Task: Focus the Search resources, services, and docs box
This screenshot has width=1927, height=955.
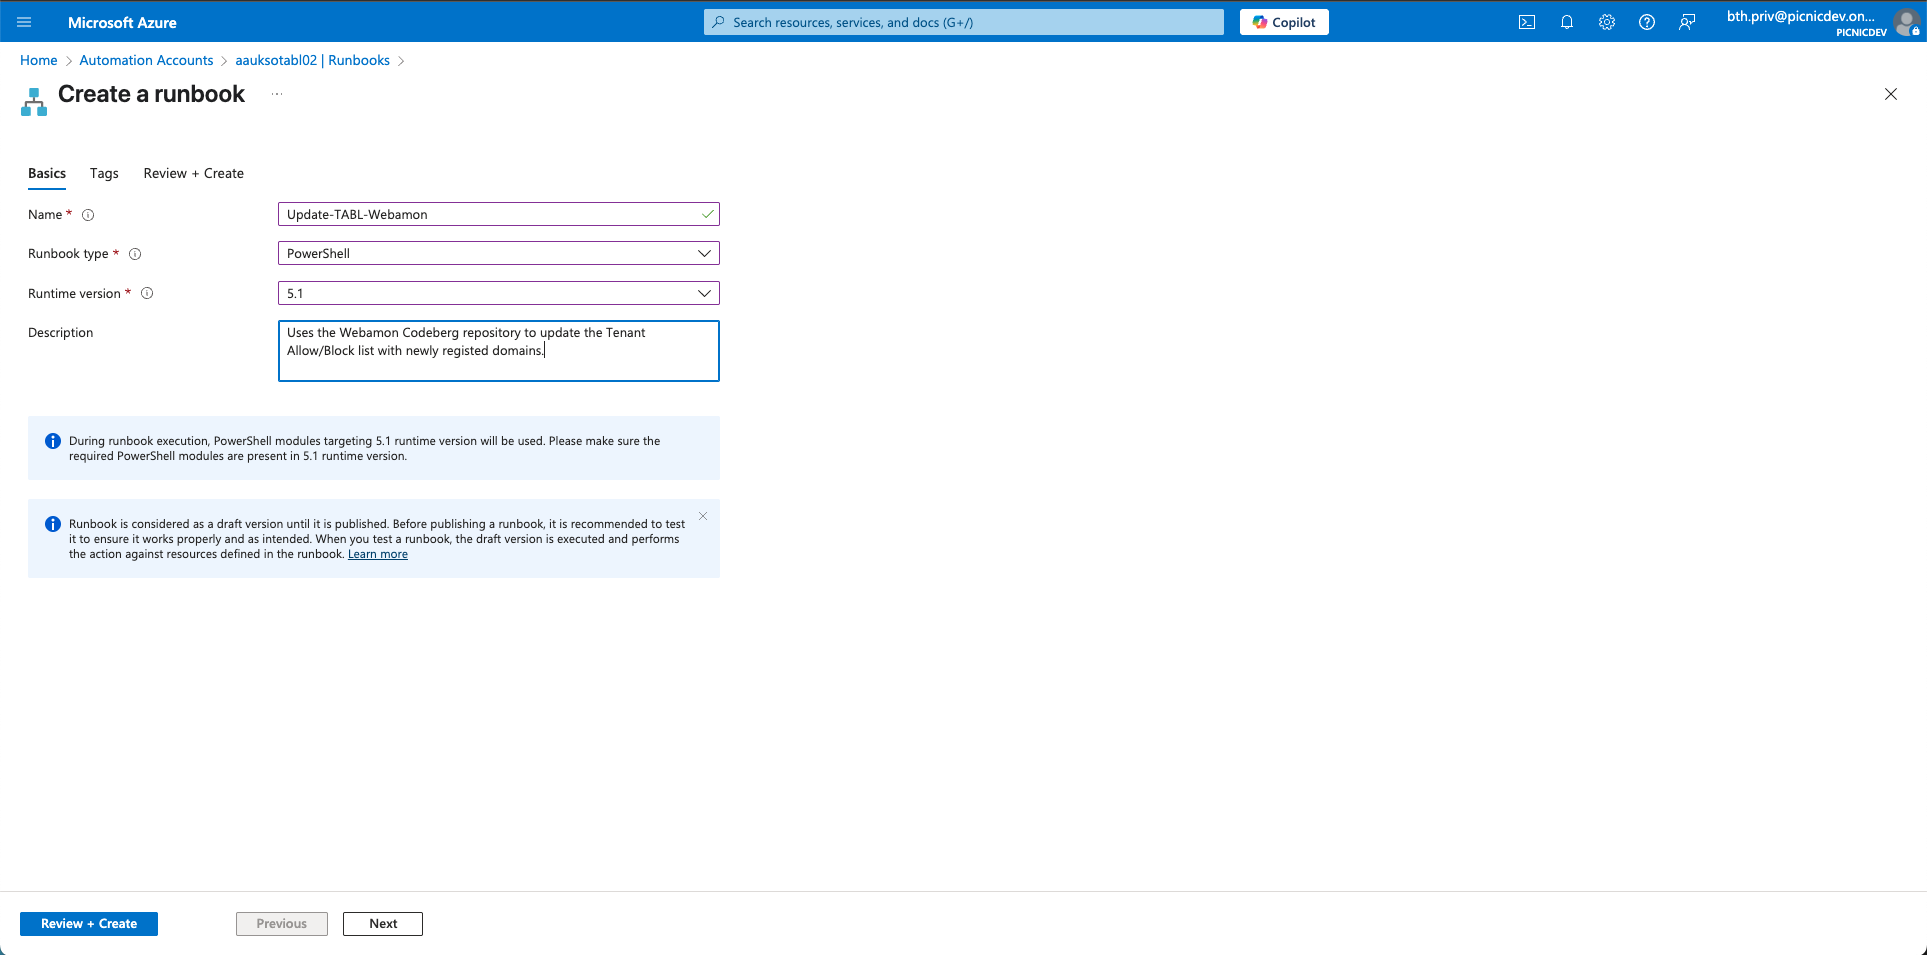Action: (964, 22)
